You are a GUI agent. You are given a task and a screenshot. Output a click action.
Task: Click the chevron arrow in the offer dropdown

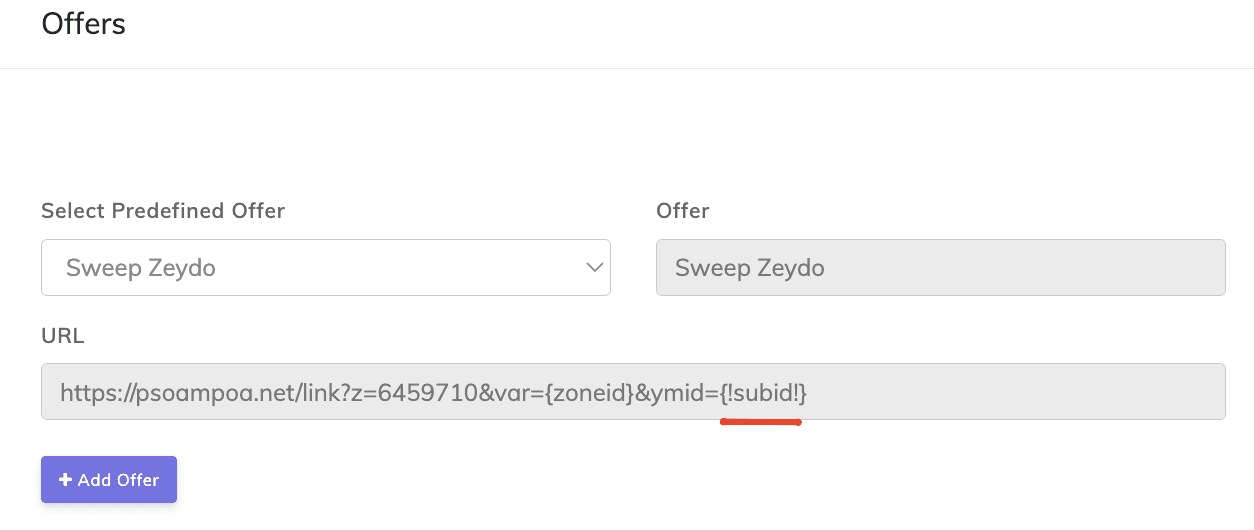[x=594, y=268]
